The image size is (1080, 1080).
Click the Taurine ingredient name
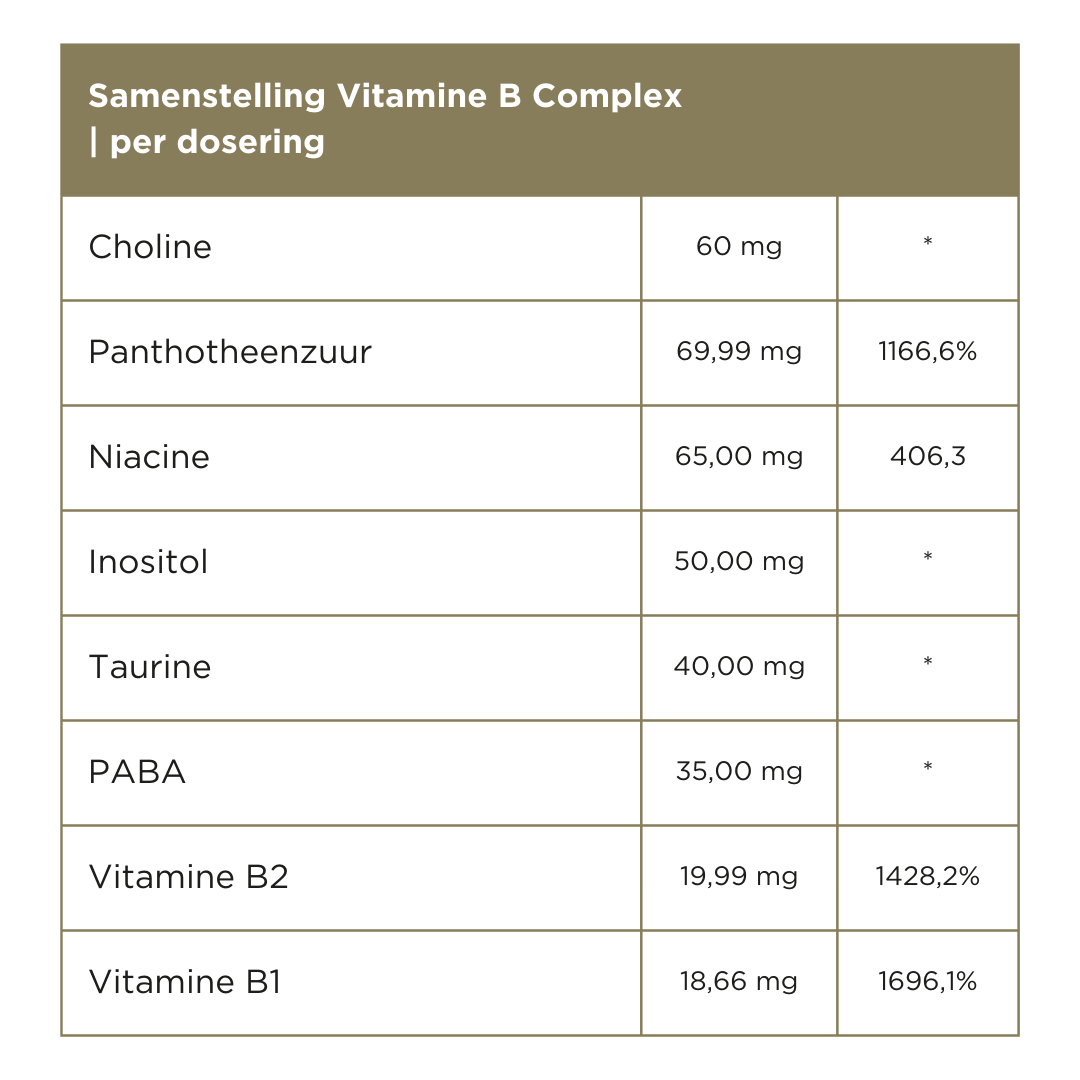point(150,667)
